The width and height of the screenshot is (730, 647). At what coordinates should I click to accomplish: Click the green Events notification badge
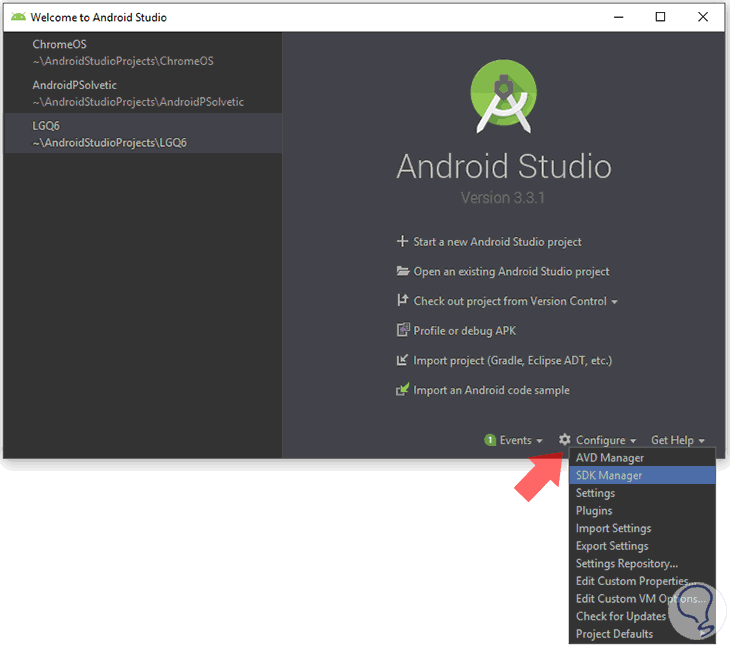coord(490,440)
